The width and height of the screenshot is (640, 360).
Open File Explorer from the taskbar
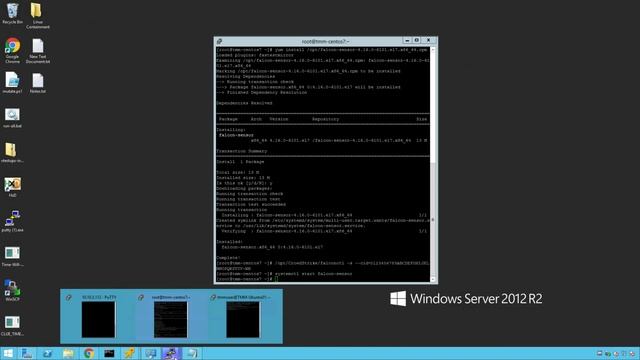(x=68, y=353)
